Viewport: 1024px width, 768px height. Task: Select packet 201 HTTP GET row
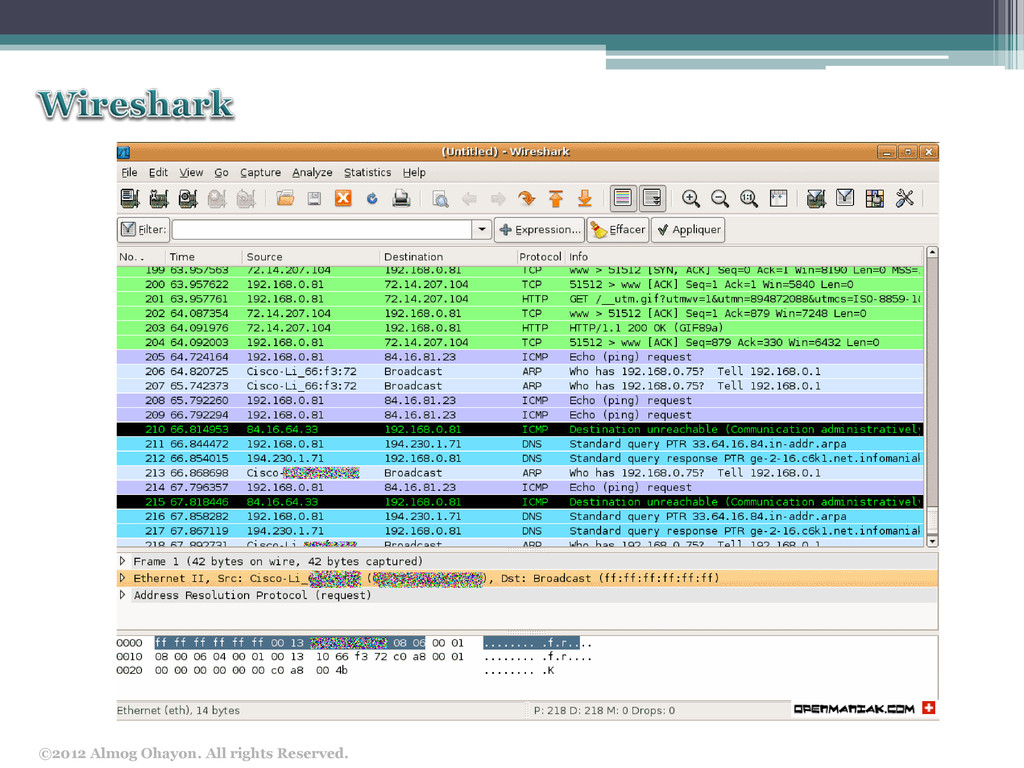[x=520, y=299]
